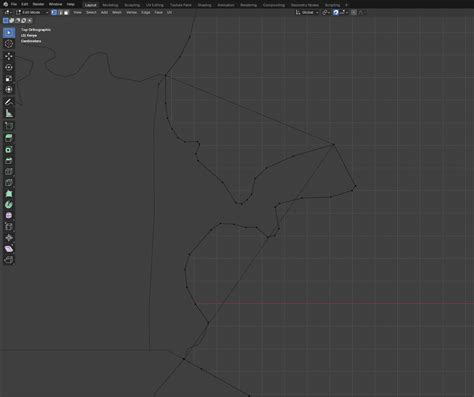
Task: Open the Face menu
Action: [x=158, y=12]
